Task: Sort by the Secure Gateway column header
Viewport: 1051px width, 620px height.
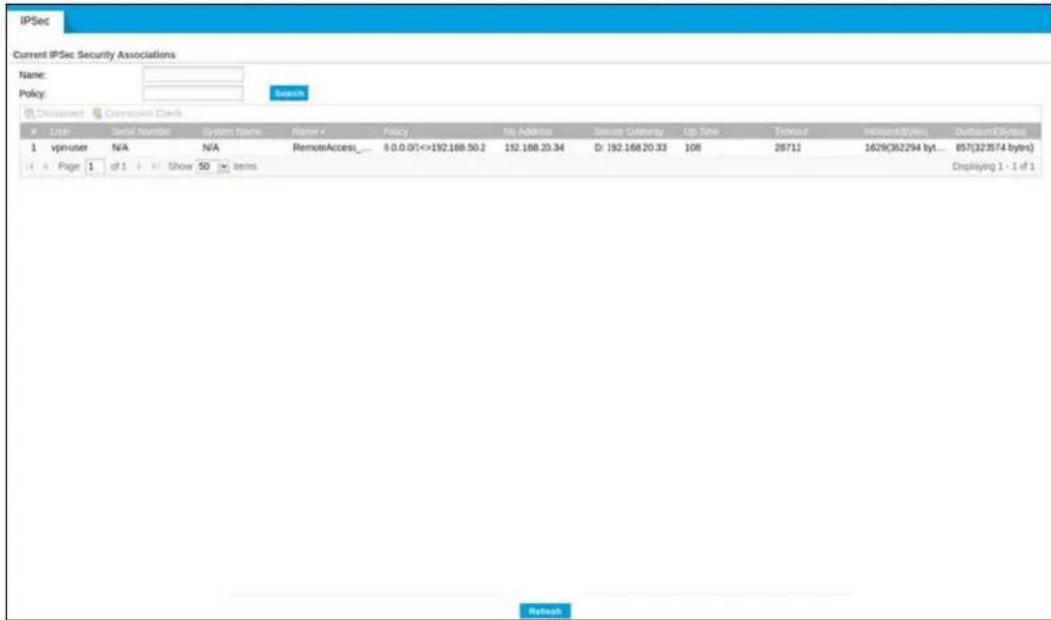Action: [x=629, y=131]
